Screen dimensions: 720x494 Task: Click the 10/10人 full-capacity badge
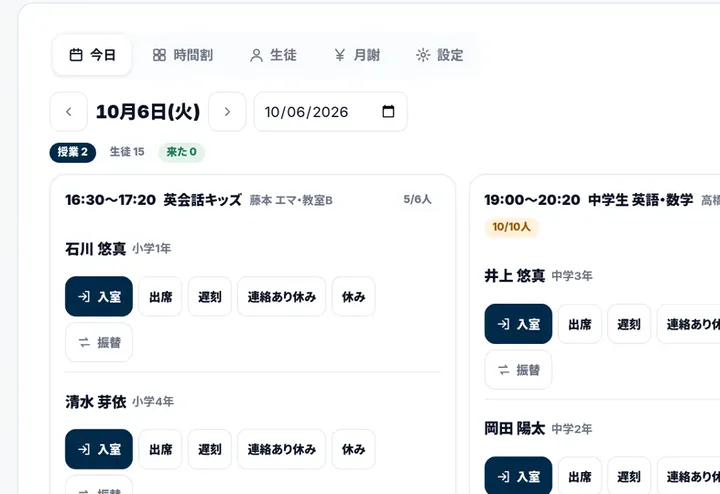(x=512, y=227)
